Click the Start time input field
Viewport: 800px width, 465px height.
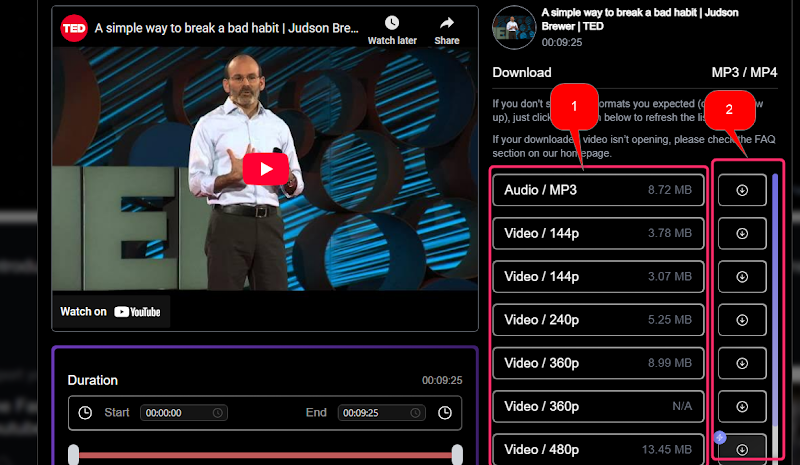184,412
